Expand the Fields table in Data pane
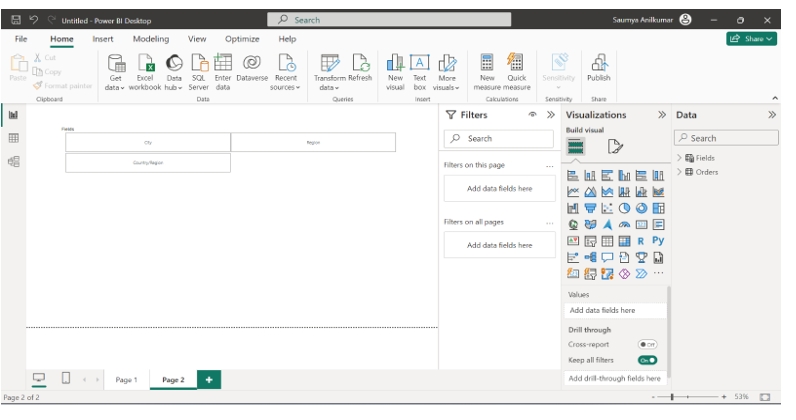Viewport: 796px width, 420px height. click(x=679, y=158)
